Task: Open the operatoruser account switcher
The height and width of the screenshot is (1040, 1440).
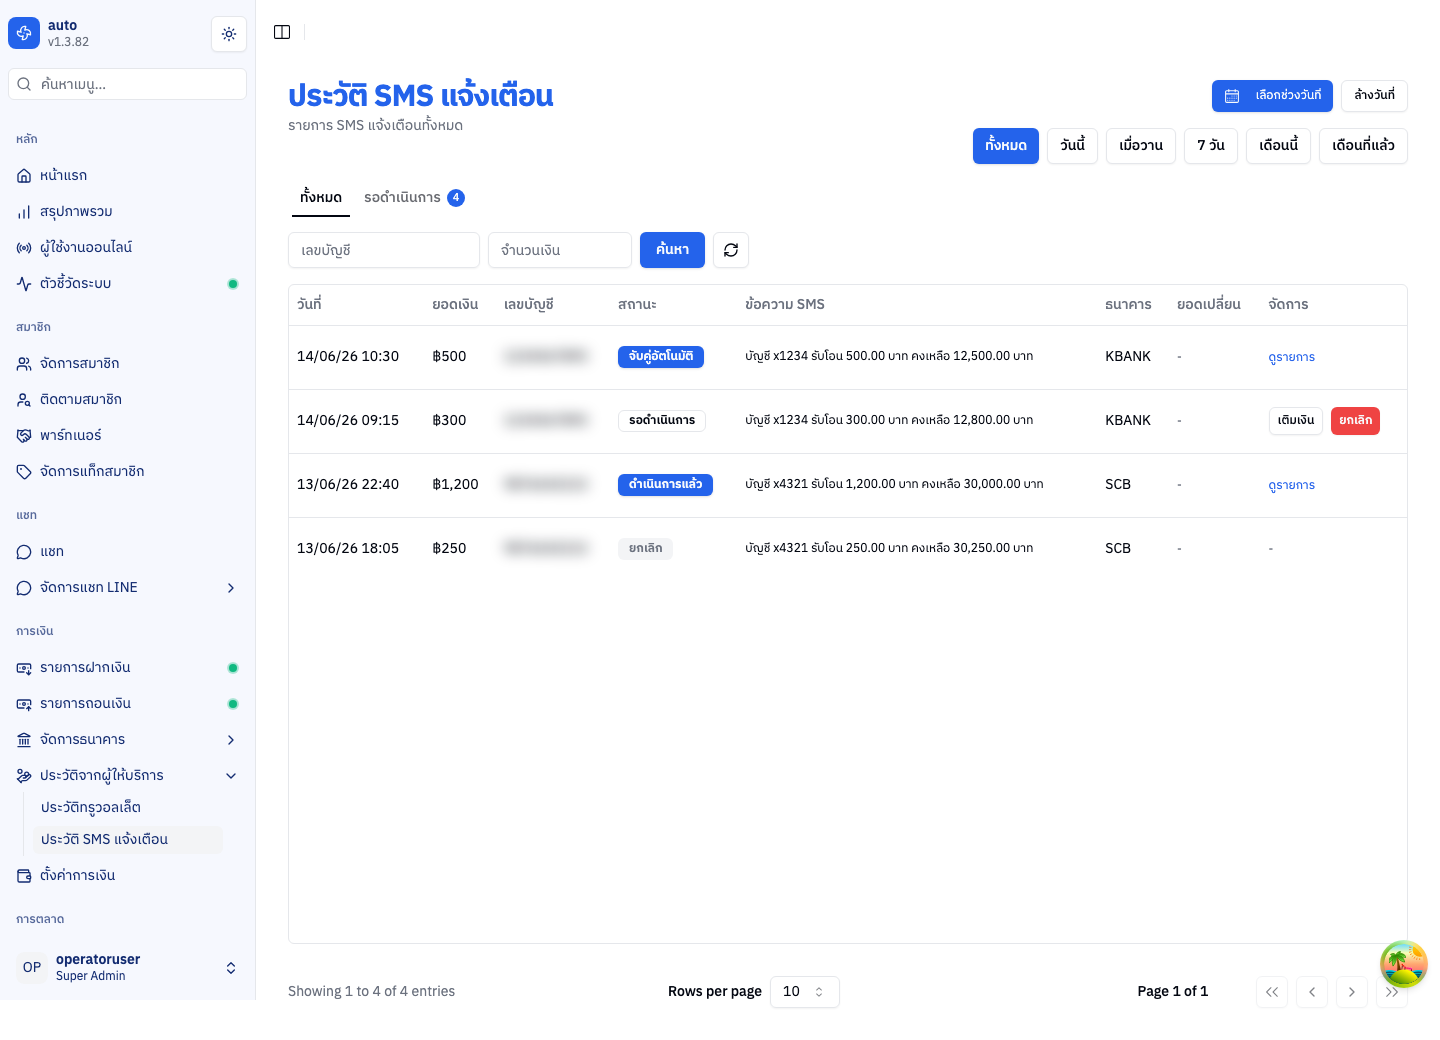Action: (128, 967)
